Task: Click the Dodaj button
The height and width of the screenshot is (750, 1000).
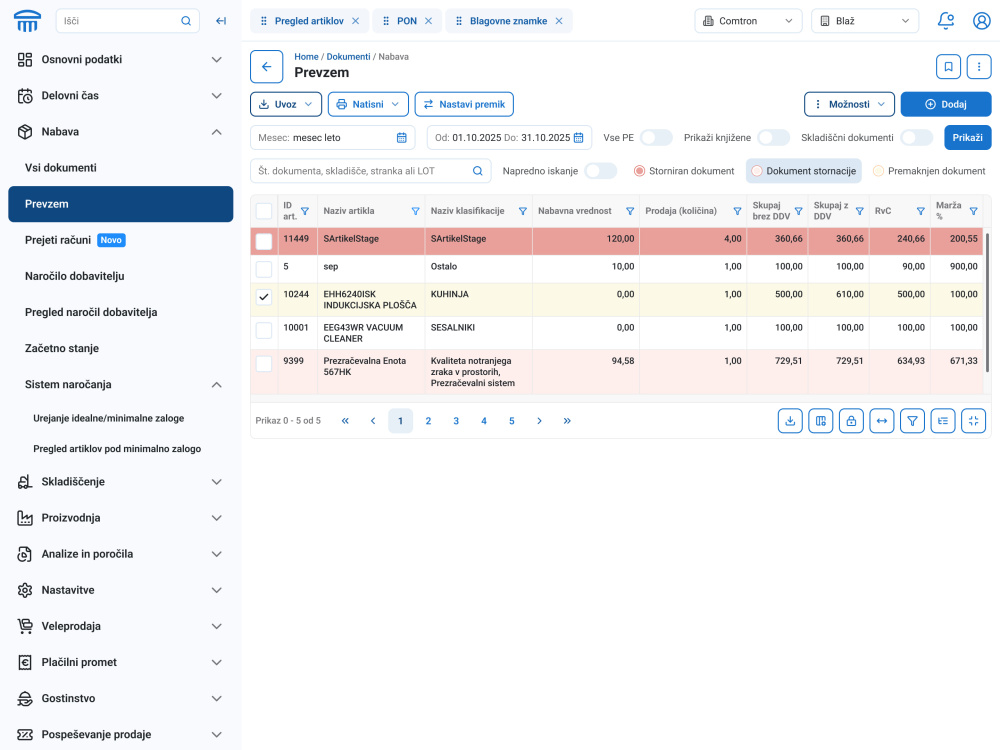Action: point(946,105)
